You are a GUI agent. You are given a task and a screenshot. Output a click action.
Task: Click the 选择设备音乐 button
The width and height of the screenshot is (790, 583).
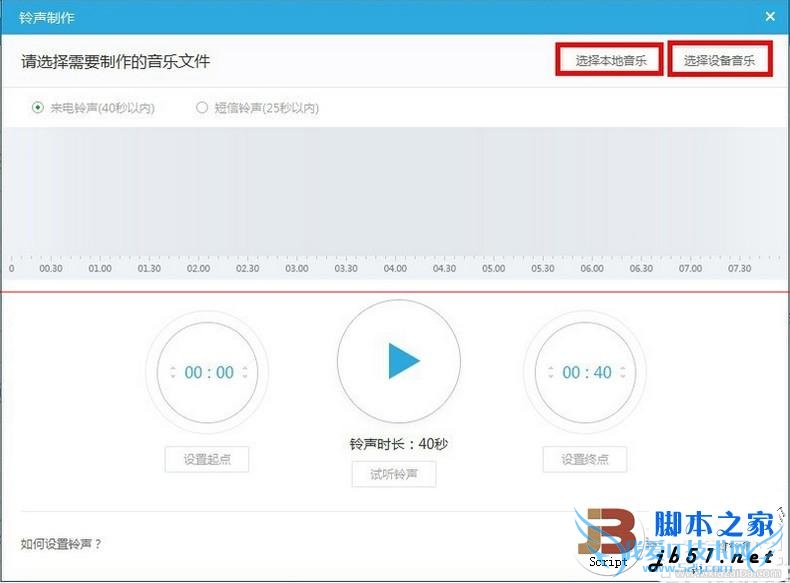click(x=719, y=60)
